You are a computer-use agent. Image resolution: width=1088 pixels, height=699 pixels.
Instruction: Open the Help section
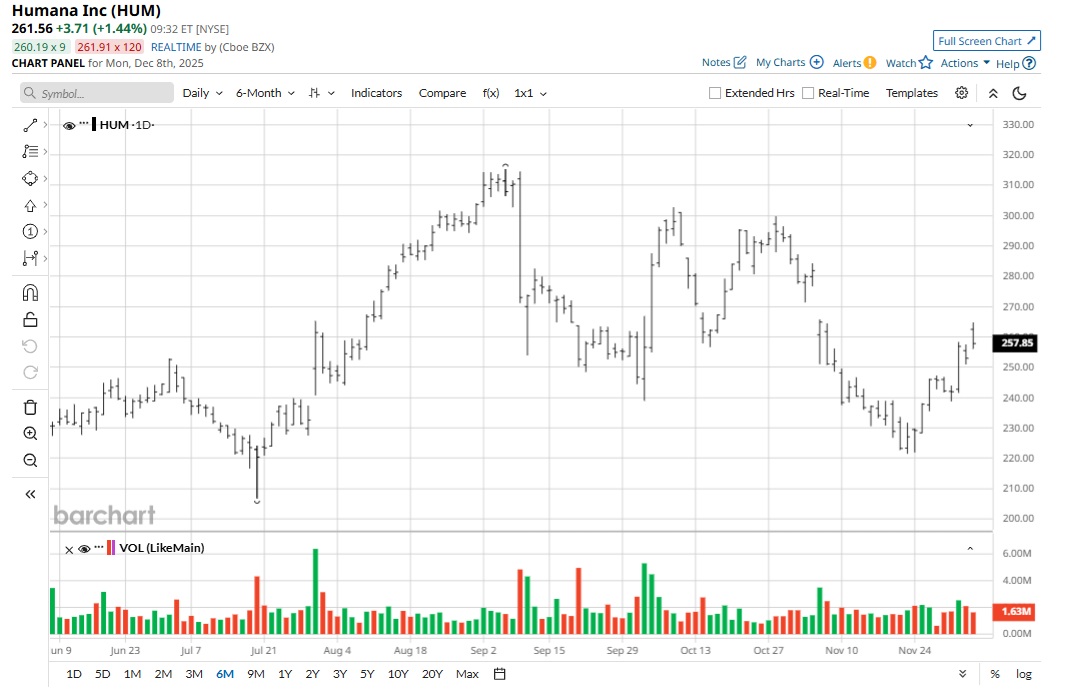point(1016,64)
